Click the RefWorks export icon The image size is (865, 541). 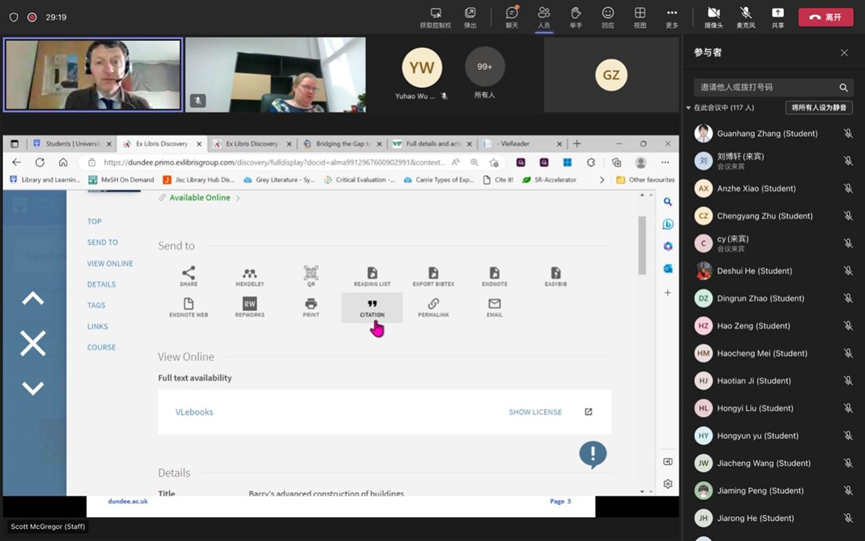point(249,304)
